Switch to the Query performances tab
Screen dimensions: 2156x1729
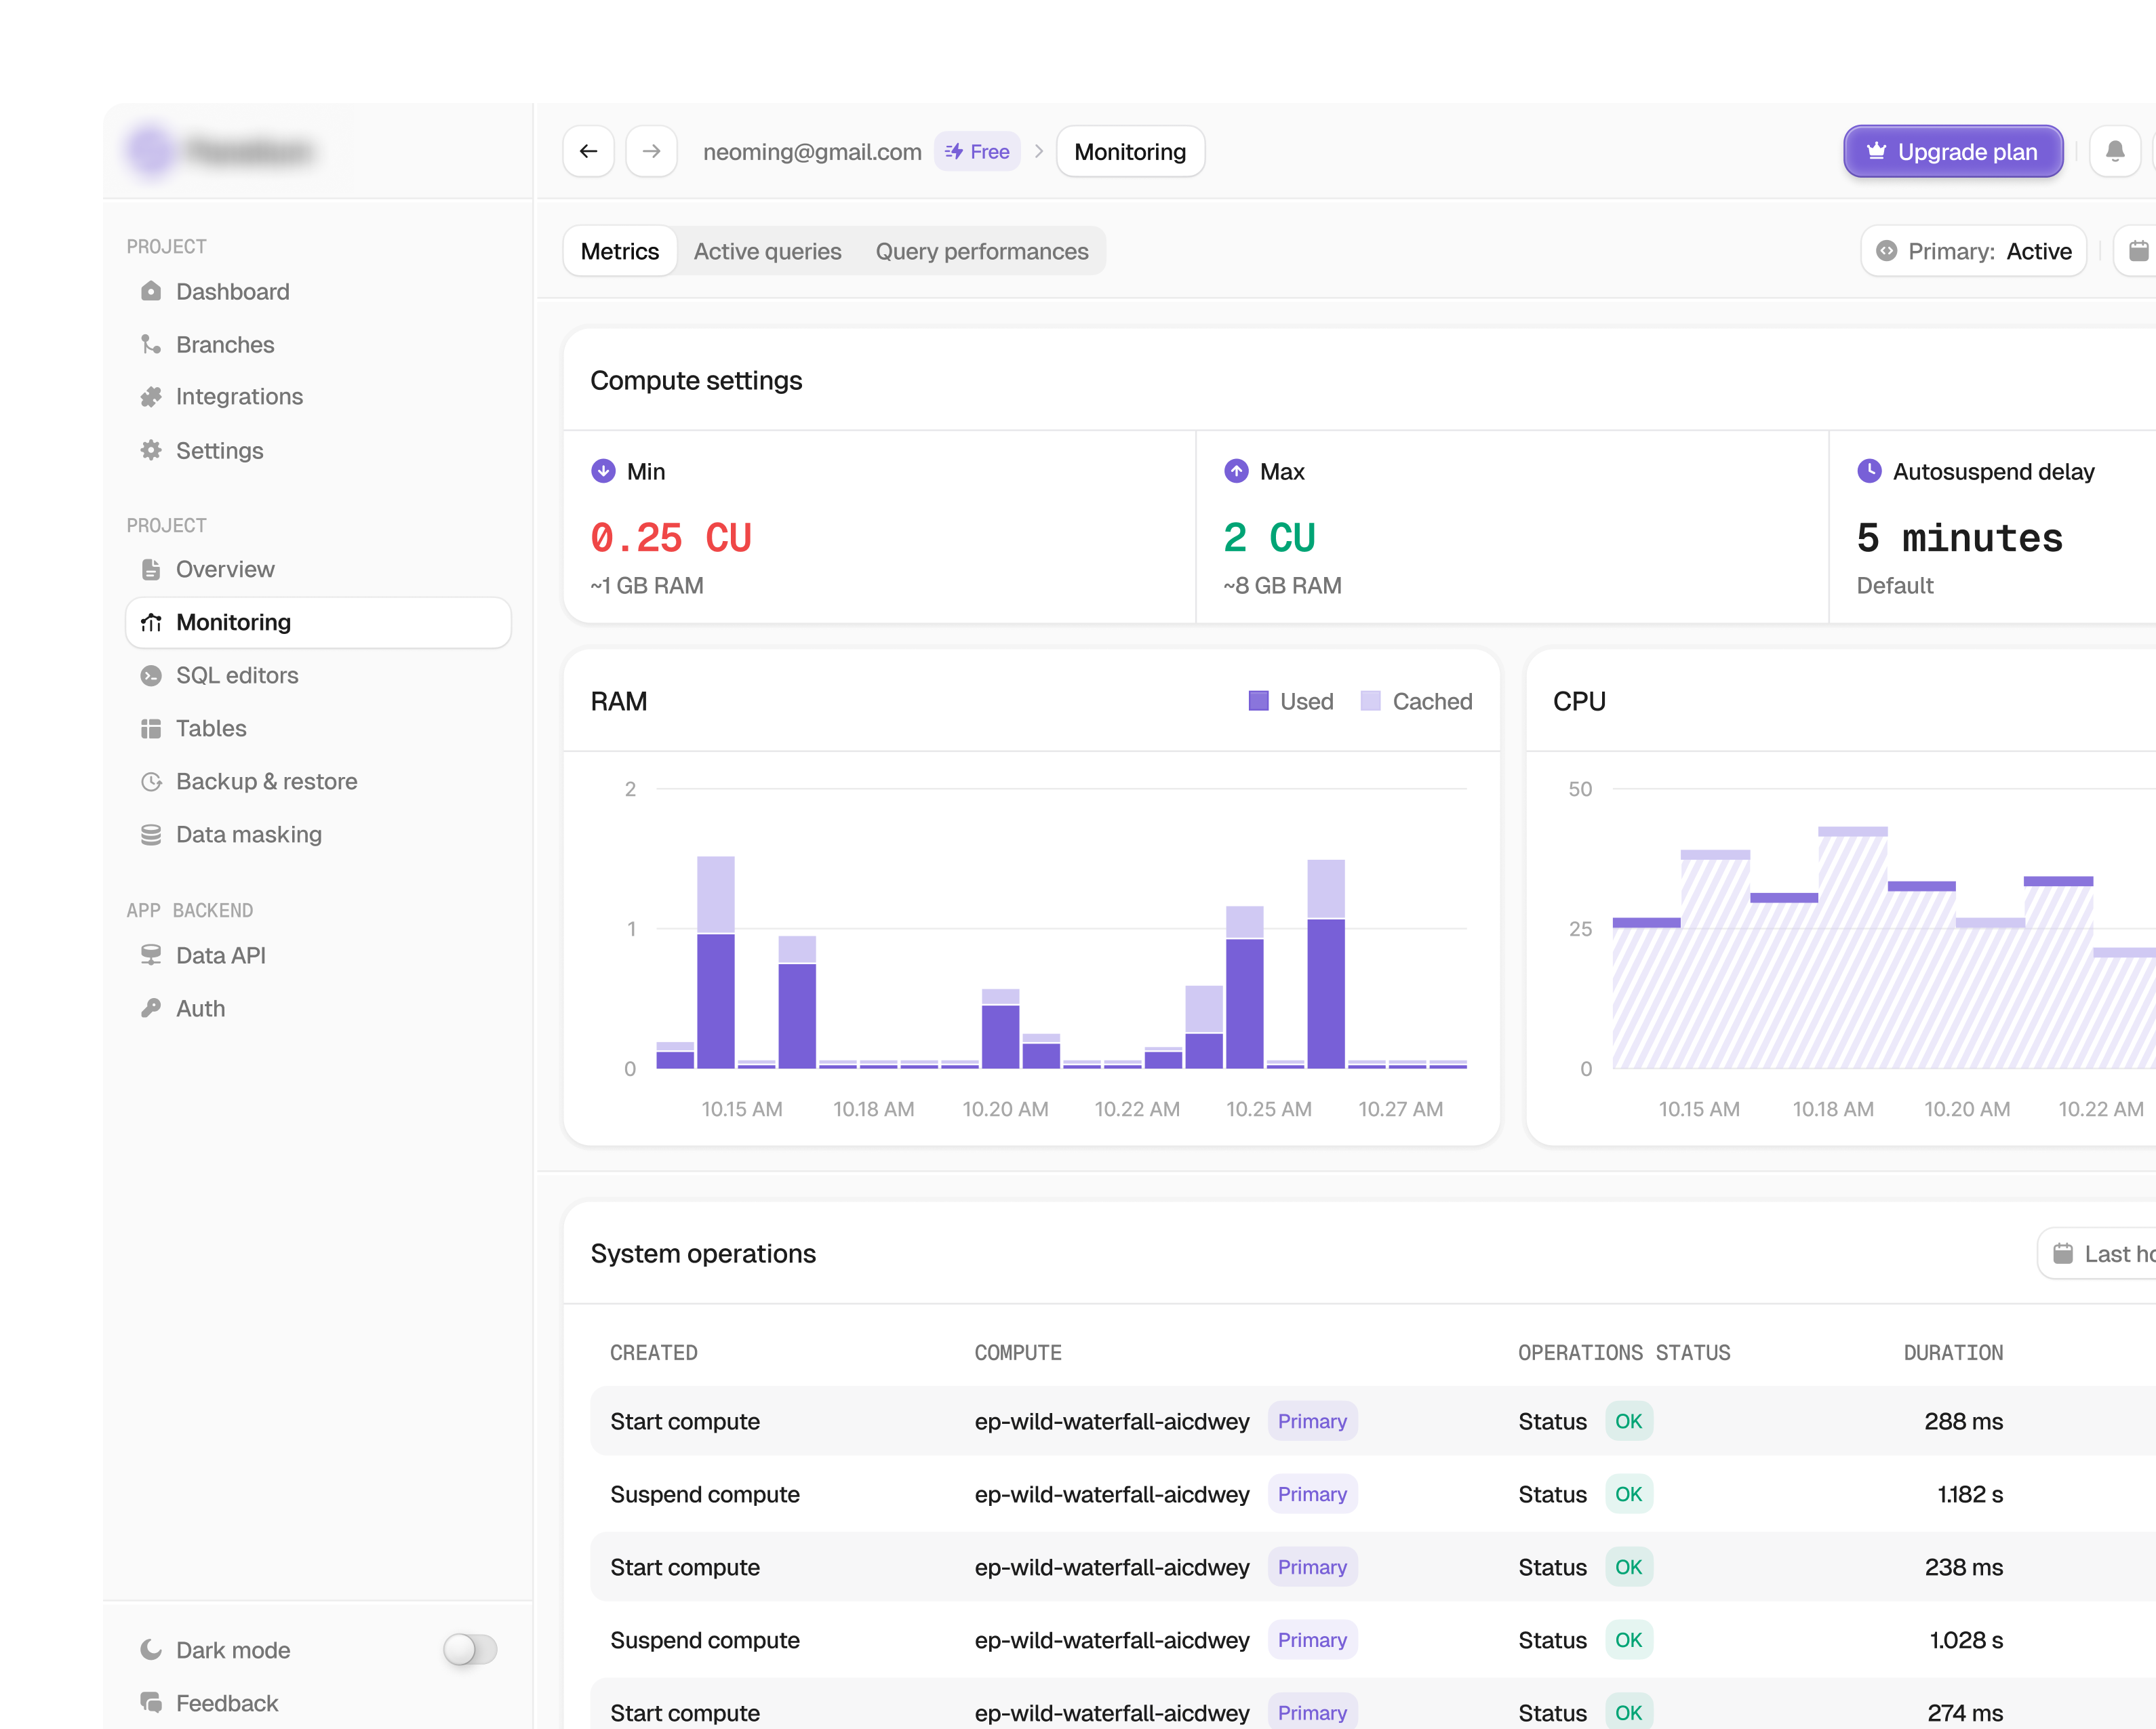coord(981,251)
